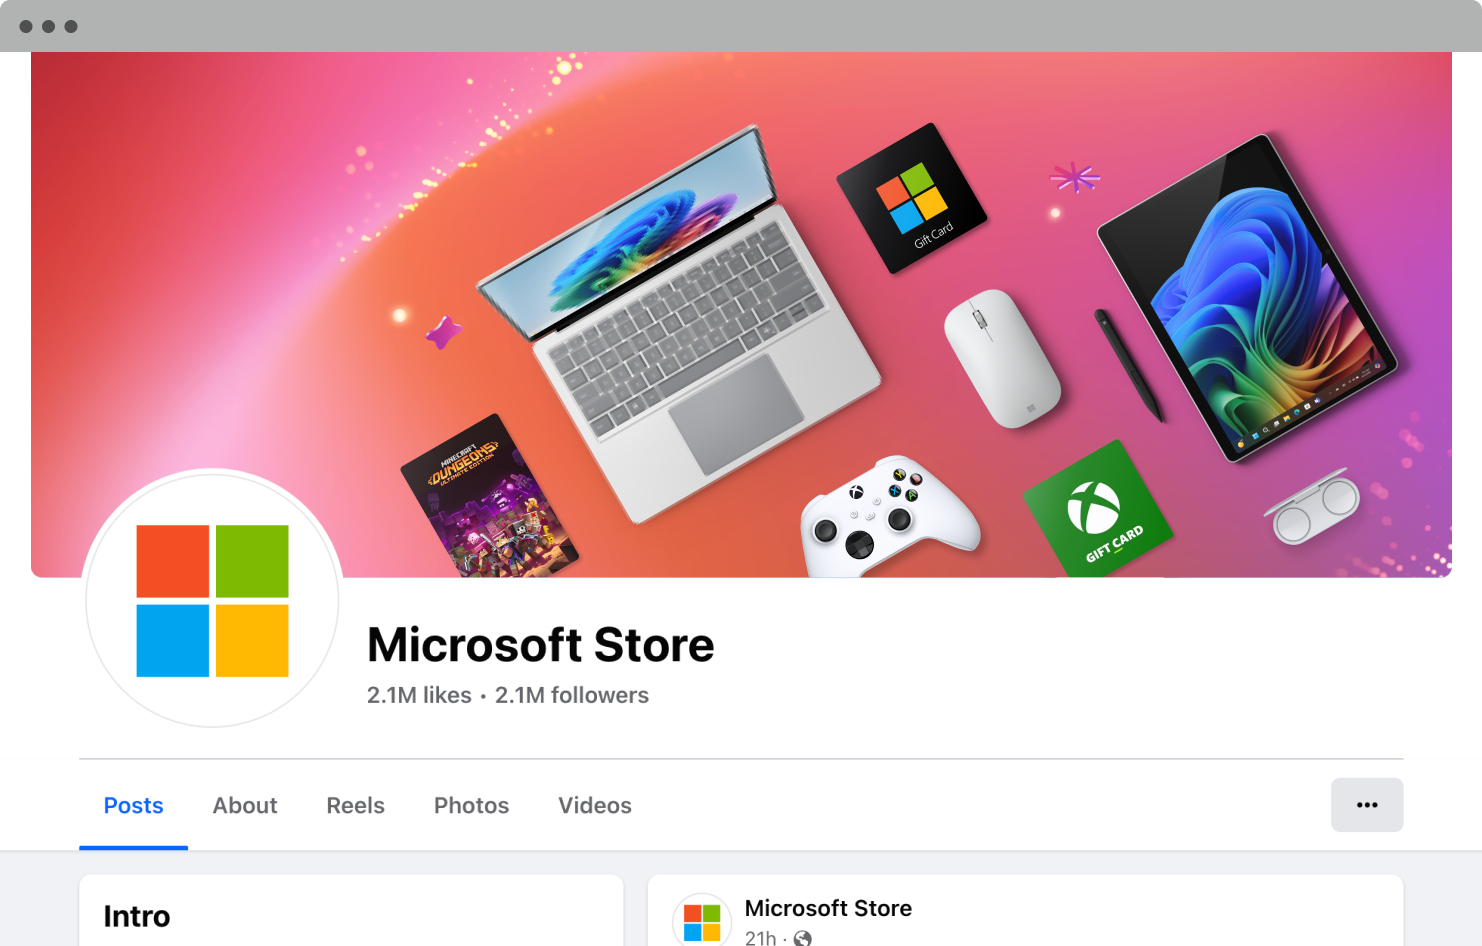Click the Microsoft Store post author name

tap(828, 908)
